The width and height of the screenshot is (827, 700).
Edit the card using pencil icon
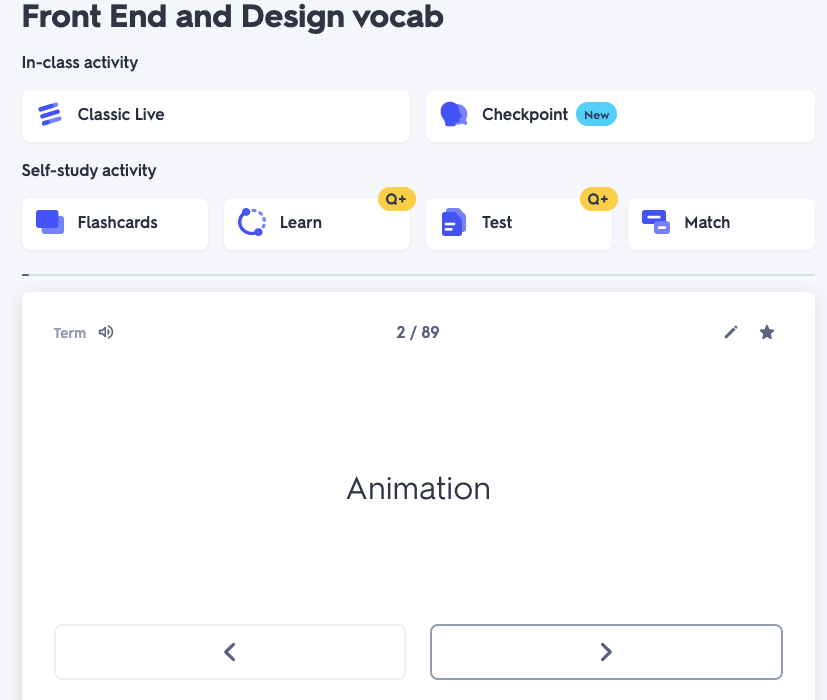pos(731,332)
